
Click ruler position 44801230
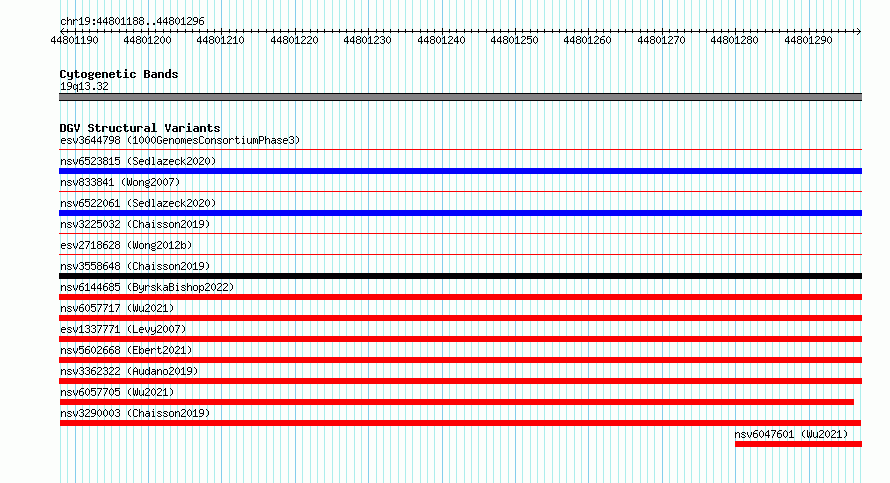367,40
